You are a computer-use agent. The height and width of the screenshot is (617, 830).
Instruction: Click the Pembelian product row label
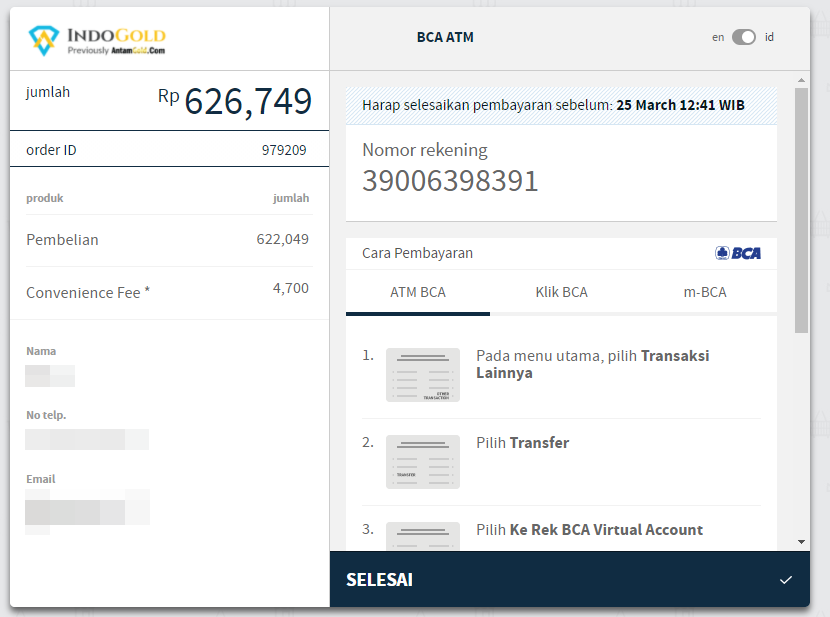(62, 240)
